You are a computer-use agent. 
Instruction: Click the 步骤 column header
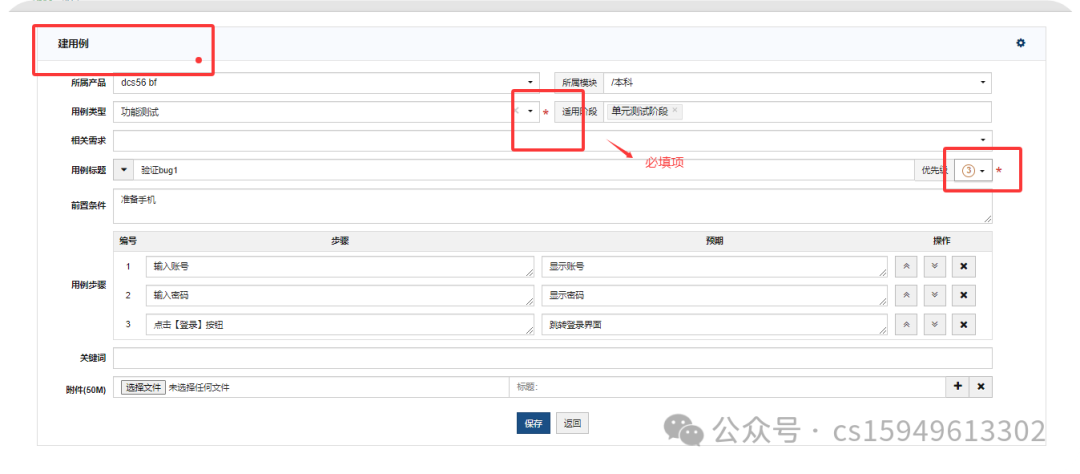coord(340,241)
